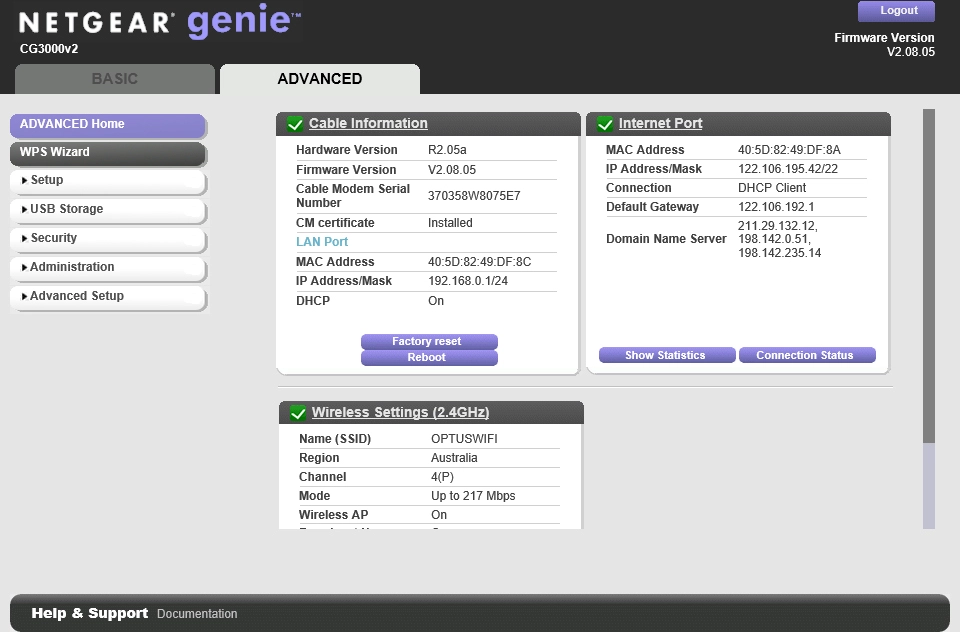This screenshot has width=960, height=632.
Task: Click the Default Gateway value 122.106.192.1
Action: (x=776, y=207)
